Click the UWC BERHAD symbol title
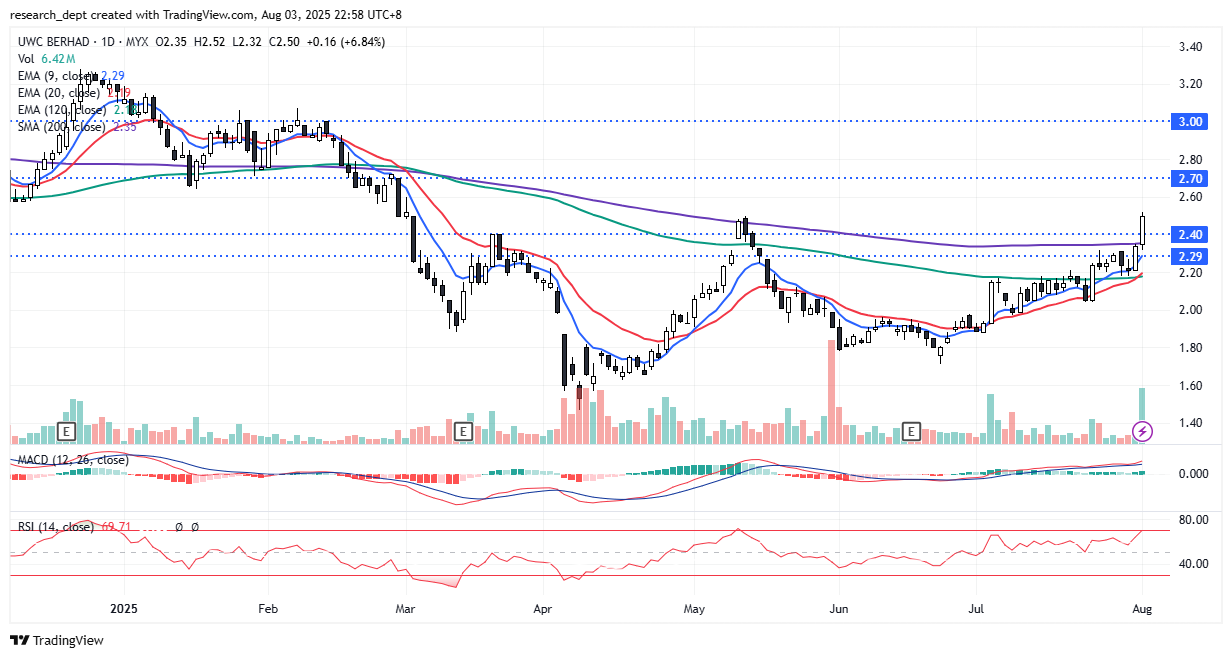 coord(54,42)
